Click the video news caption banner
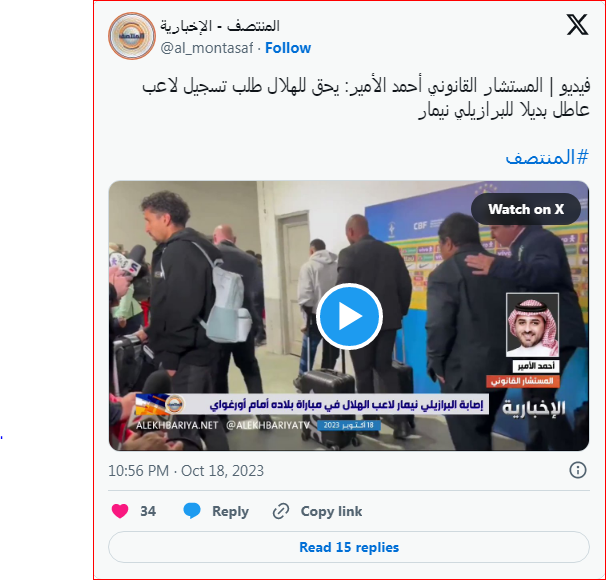This screenshot has width=606, height=580. coord(312,405)
